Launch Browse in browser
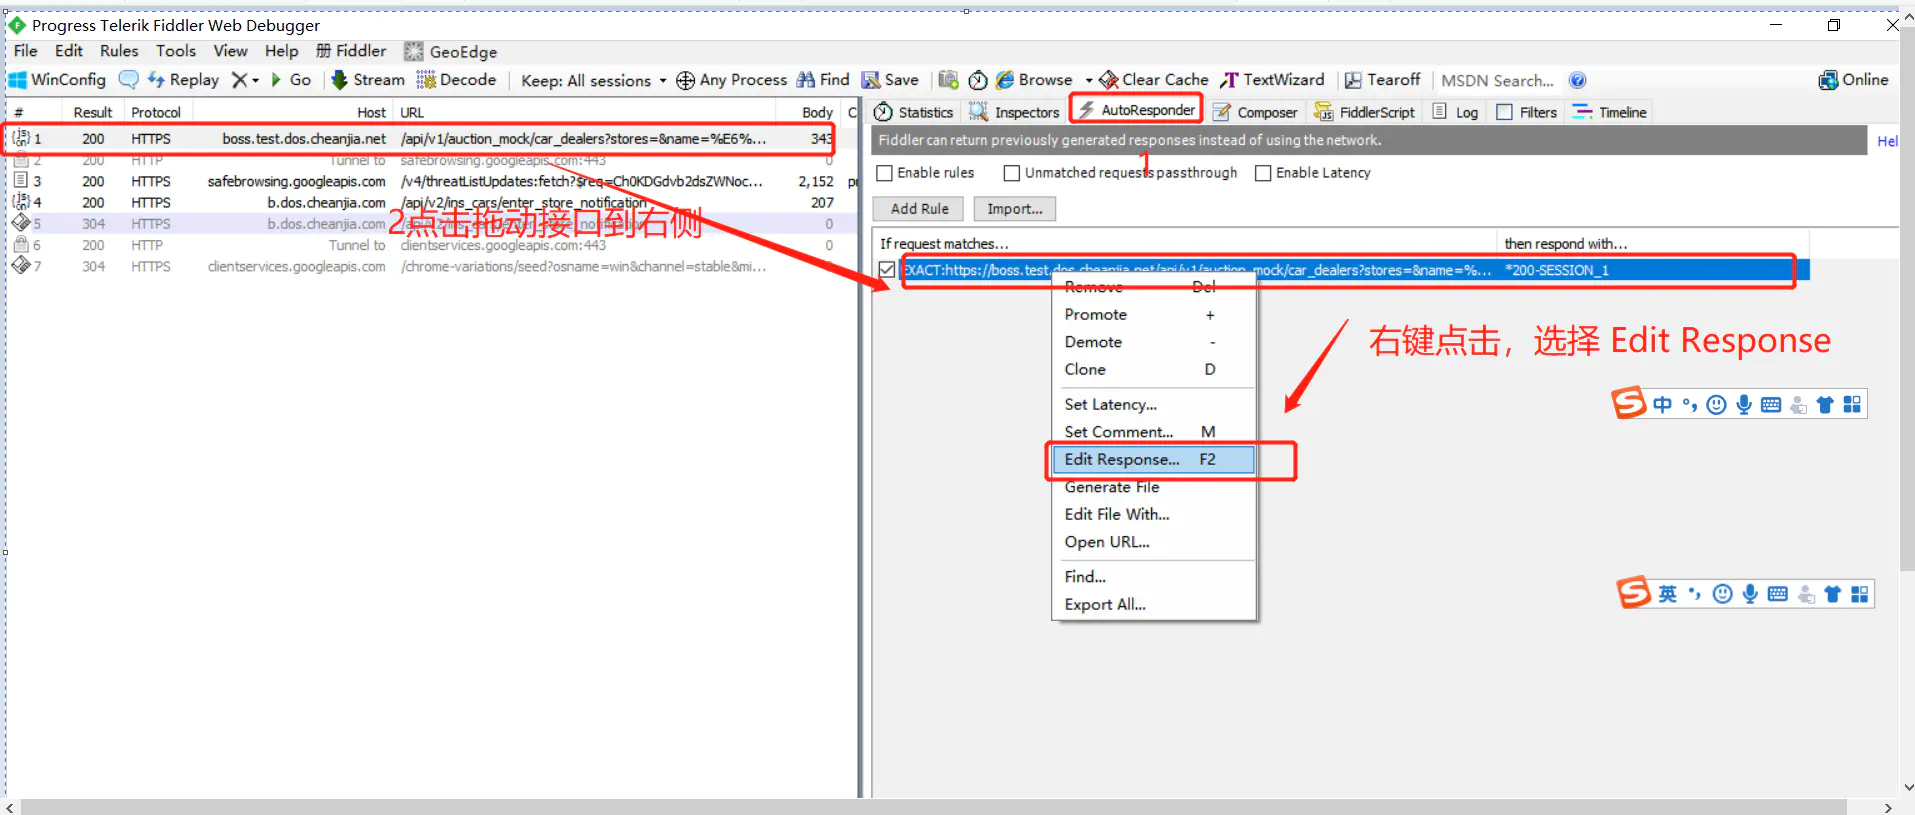The width and height of the screenshot is (1915, 815). (1034, 80)
